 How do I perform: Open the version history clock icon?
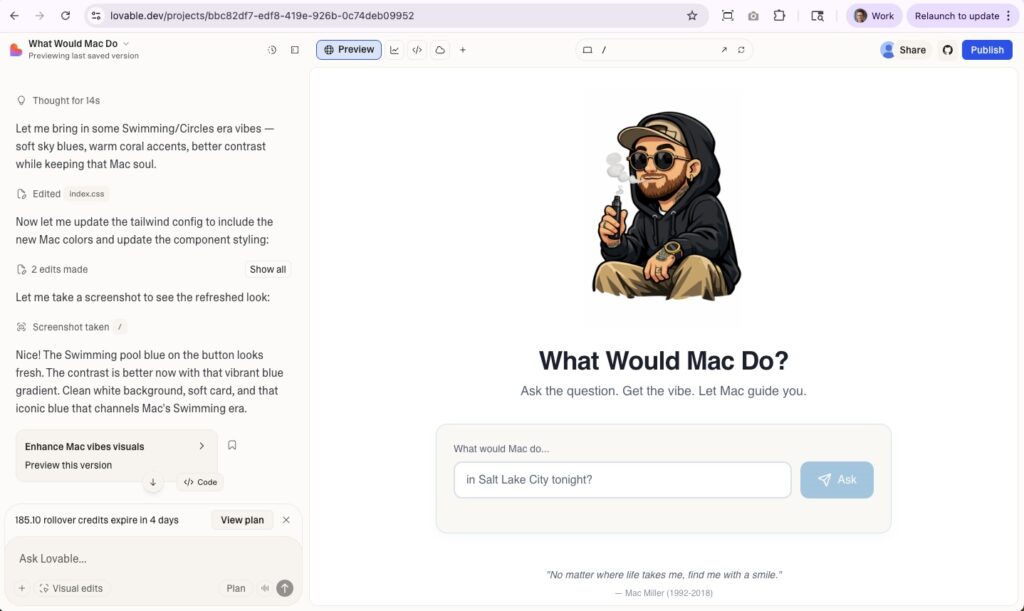point(272,50)
